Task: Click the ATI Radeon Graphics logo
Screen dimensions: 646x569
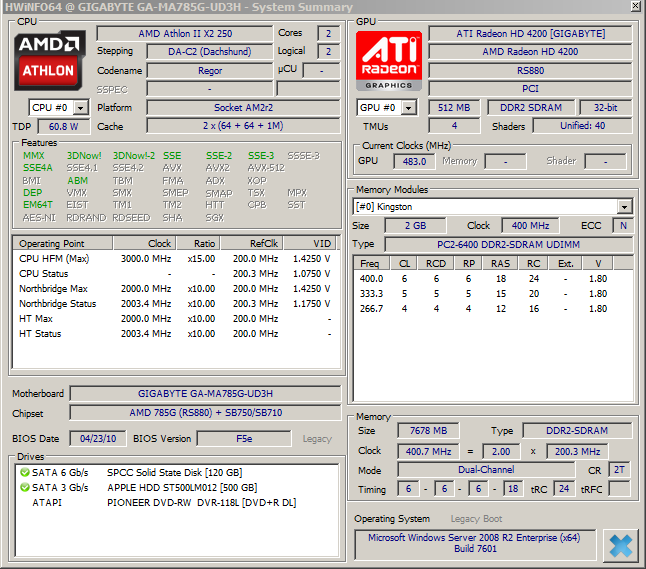Action: [x=389, y=61]
